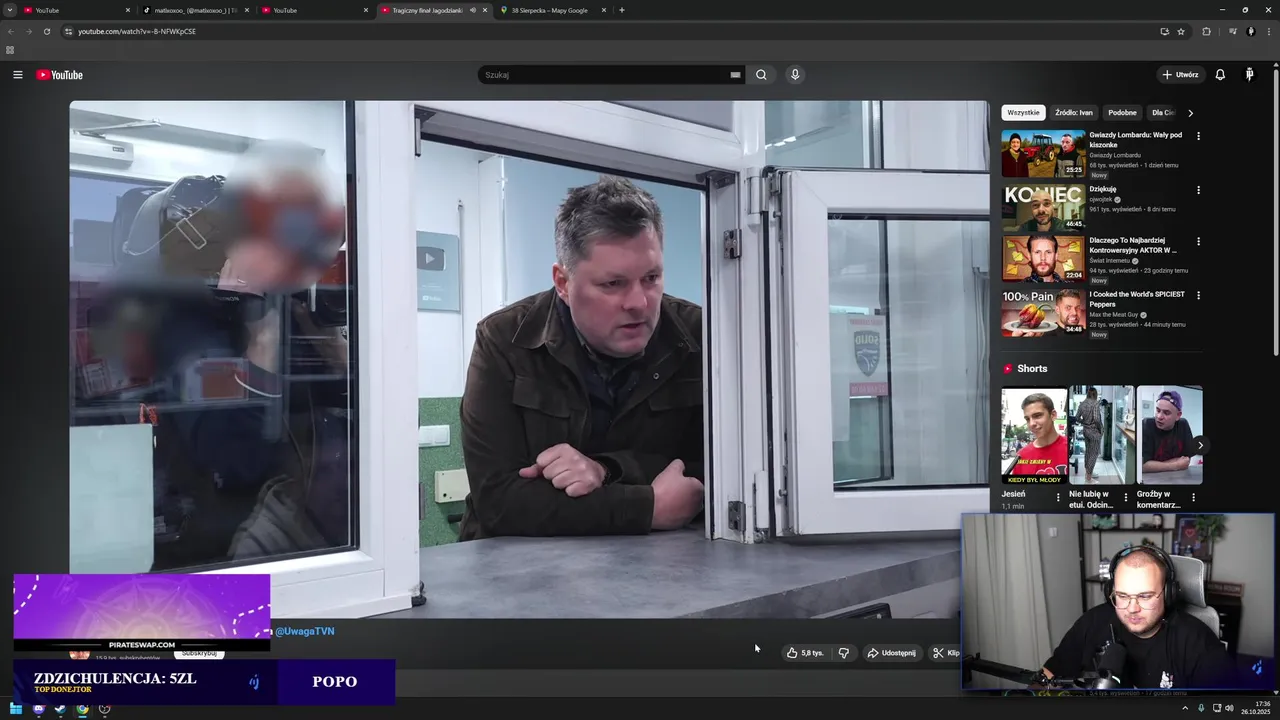The height and width of the screenshot is (720, 1280).
Task: Select the Wszystkie filter chip
Action: pos(1023,113)
